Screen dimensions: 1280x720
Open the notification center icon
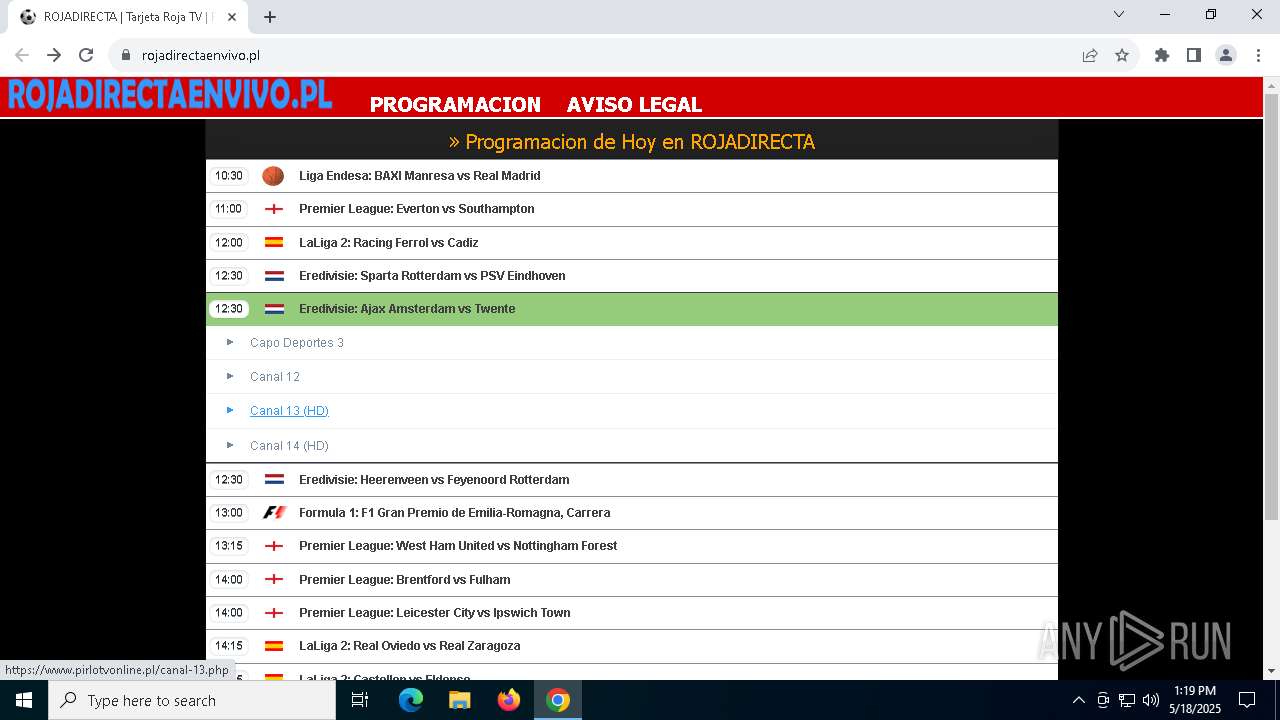(x=1247, y=700)
